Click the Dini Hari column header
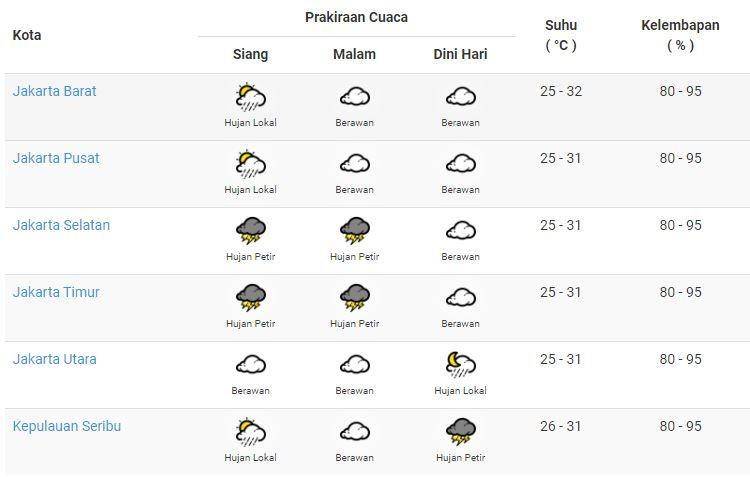 pos(460,54)
